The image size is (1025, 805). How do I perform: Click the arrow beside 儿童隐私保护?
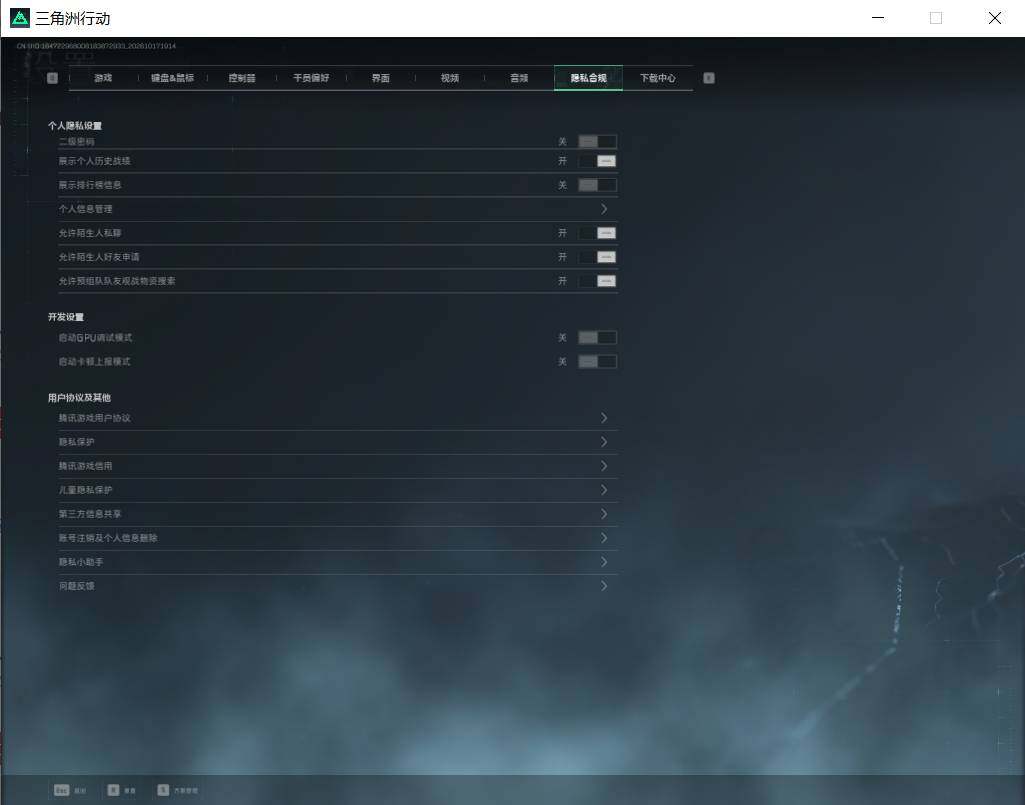pyautogui.click(x=604, y=490)
